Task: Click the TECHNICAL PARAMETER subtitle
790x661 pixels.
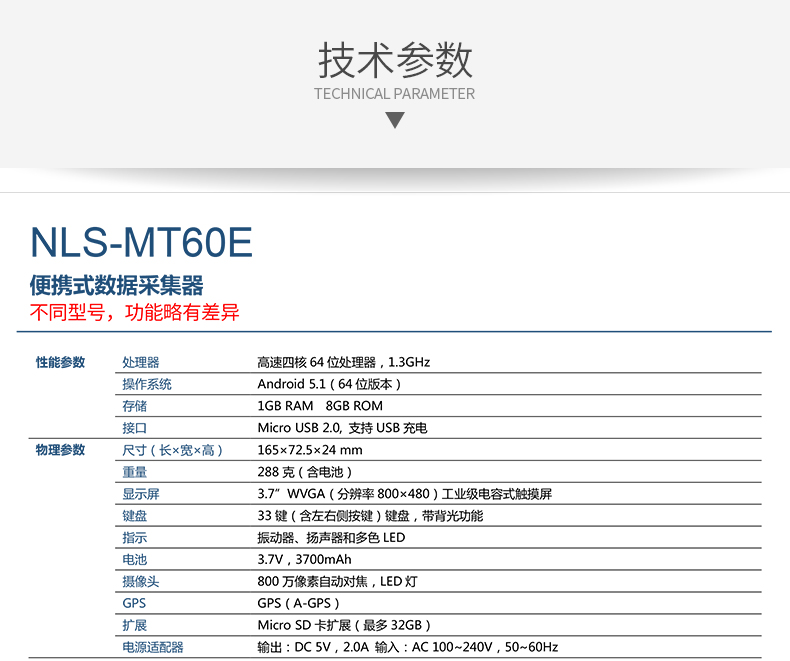Action: [x=394, y=94]
